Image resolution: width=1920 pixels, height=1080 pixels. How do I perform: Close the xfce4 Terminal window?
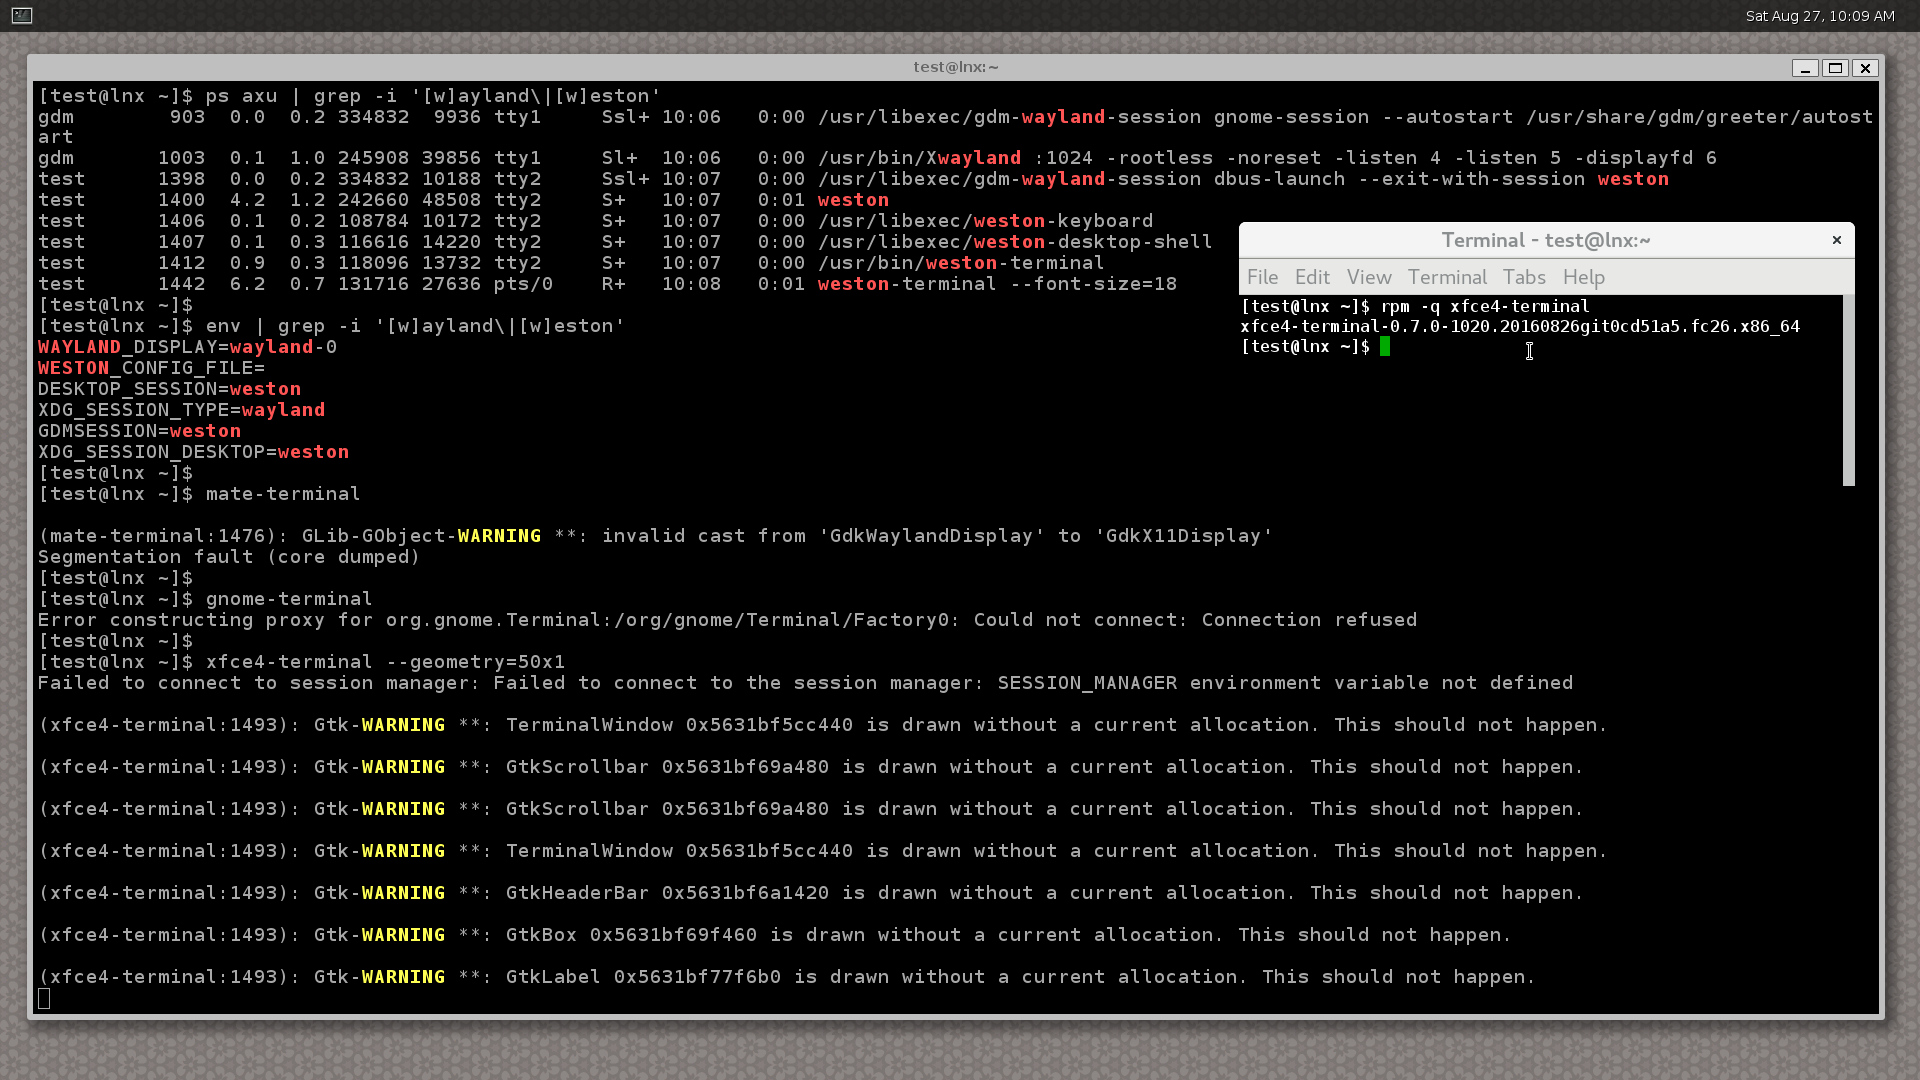pos(1836,240)
